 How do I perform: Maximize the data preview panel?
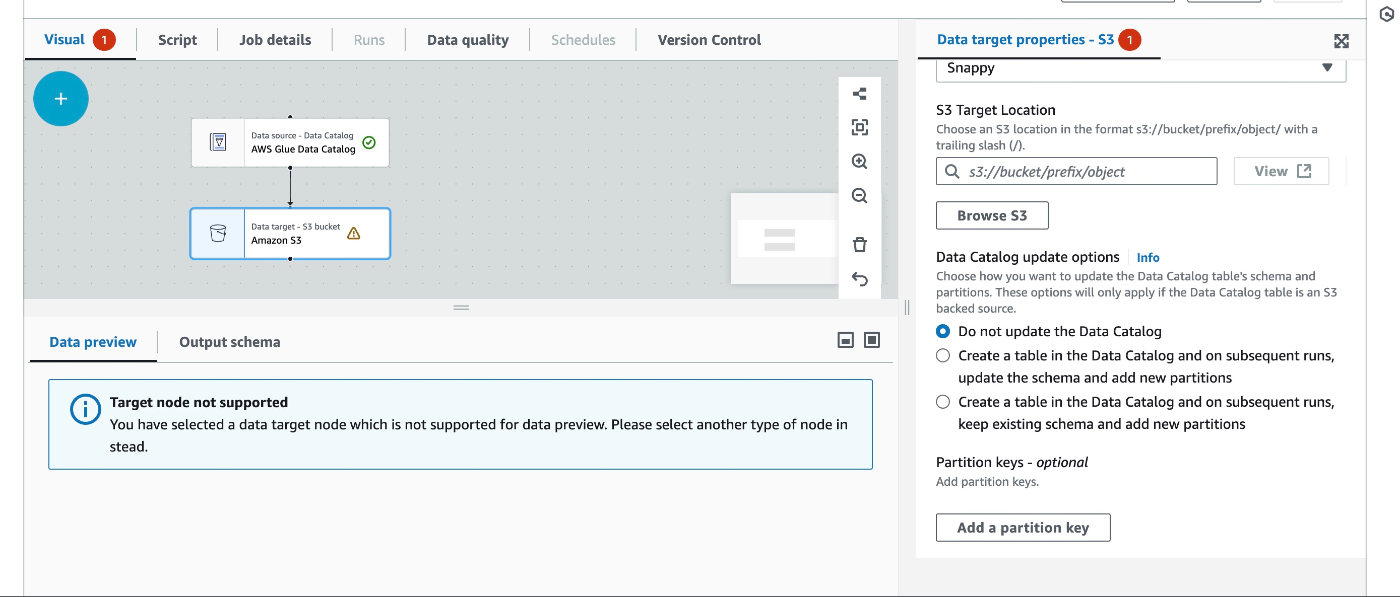click(x=872, y=341)
